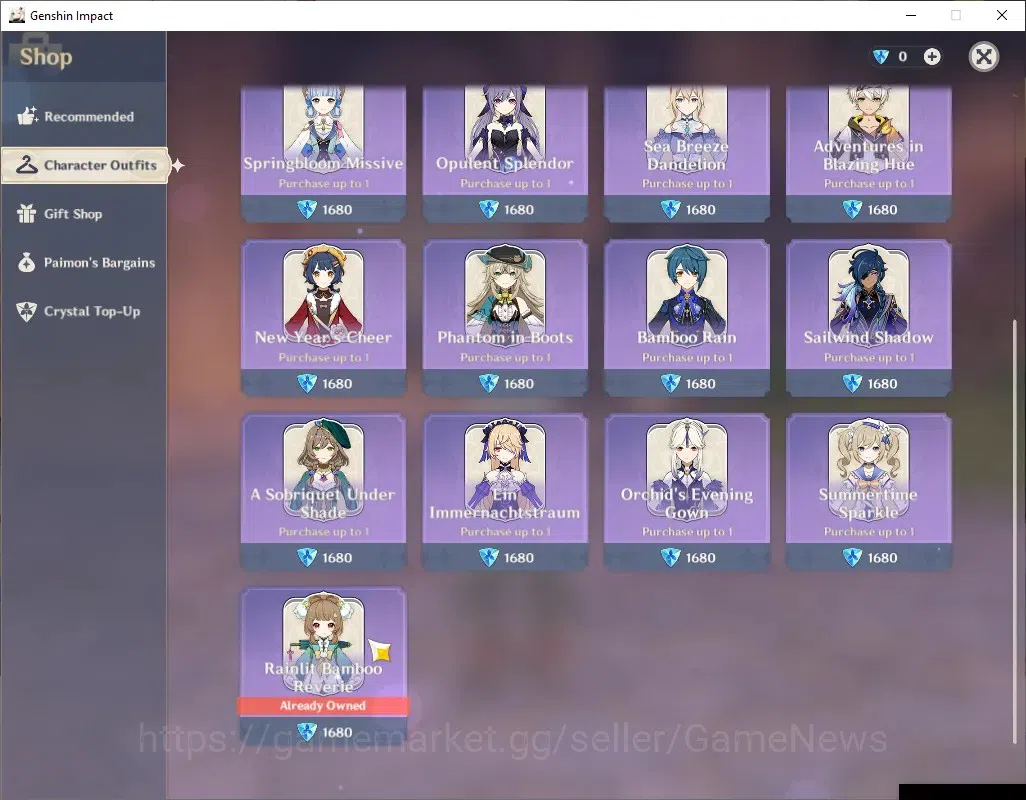Select Orchid's Evening Gown outfit

click(687, 492)
